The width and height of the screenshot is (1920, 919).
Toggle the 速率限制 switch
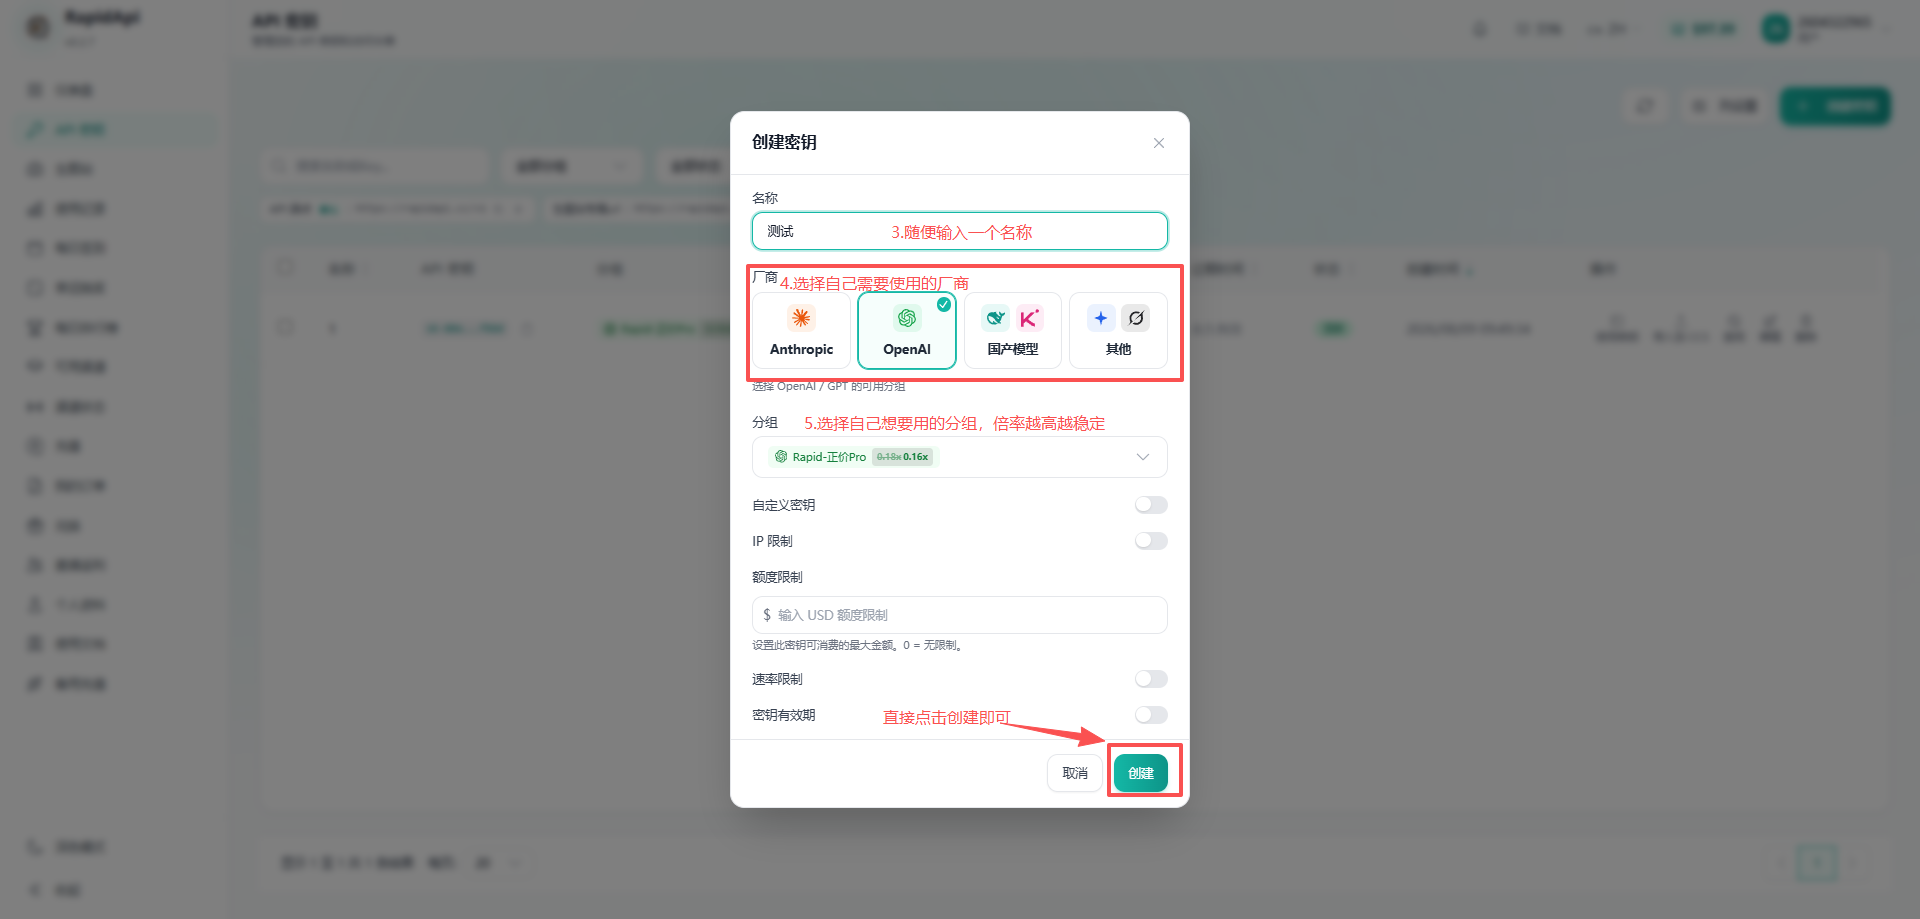click(1151, 679)
